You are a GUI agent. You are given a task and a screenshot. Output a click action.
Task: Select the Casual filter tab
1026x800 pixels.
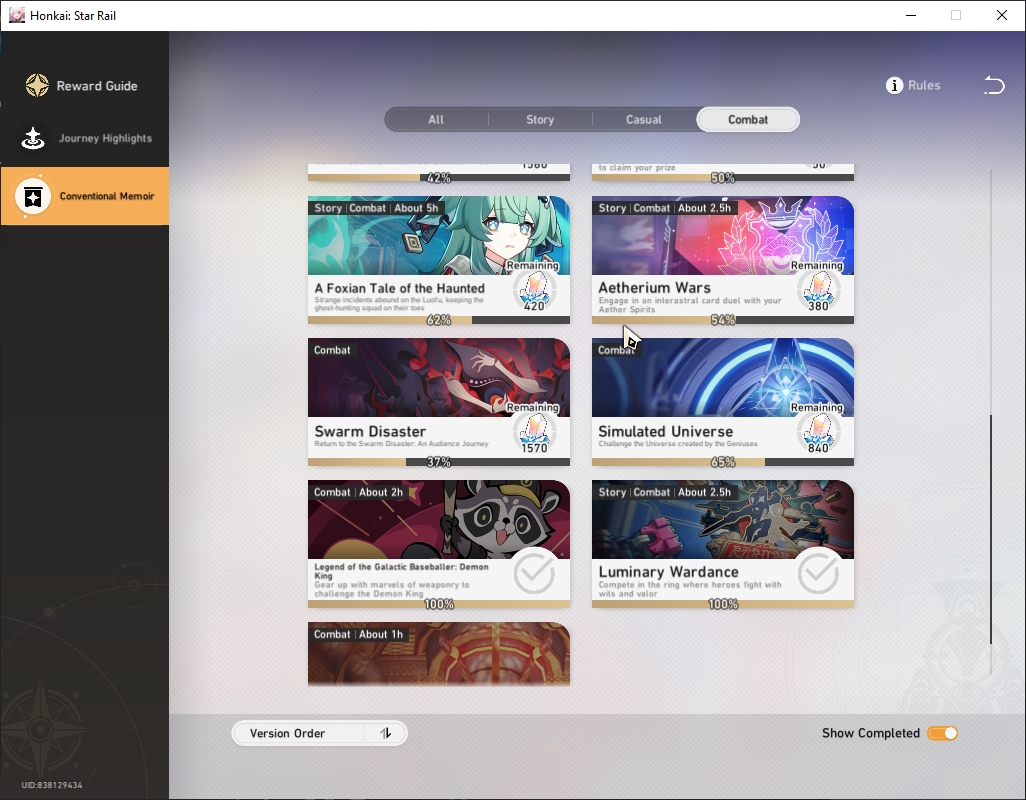(644, 120)
